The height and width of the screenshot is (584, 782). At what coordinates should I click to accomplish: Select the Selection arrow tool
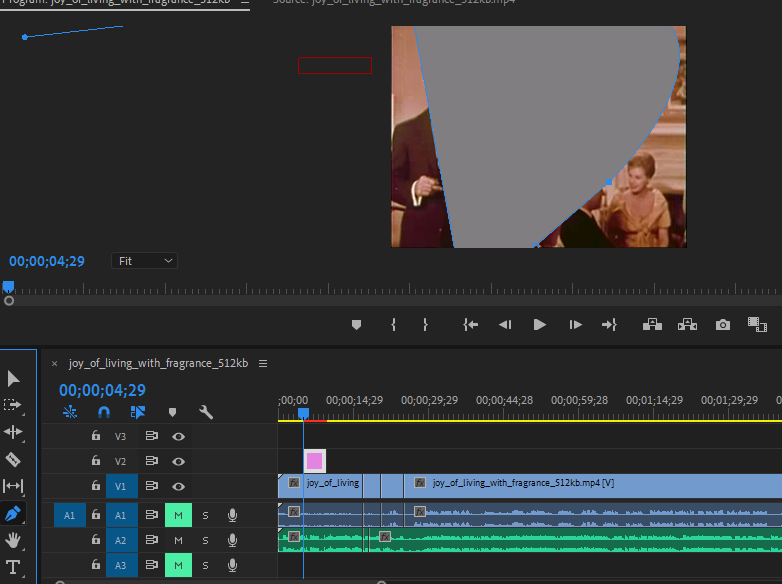pos(13,379)
